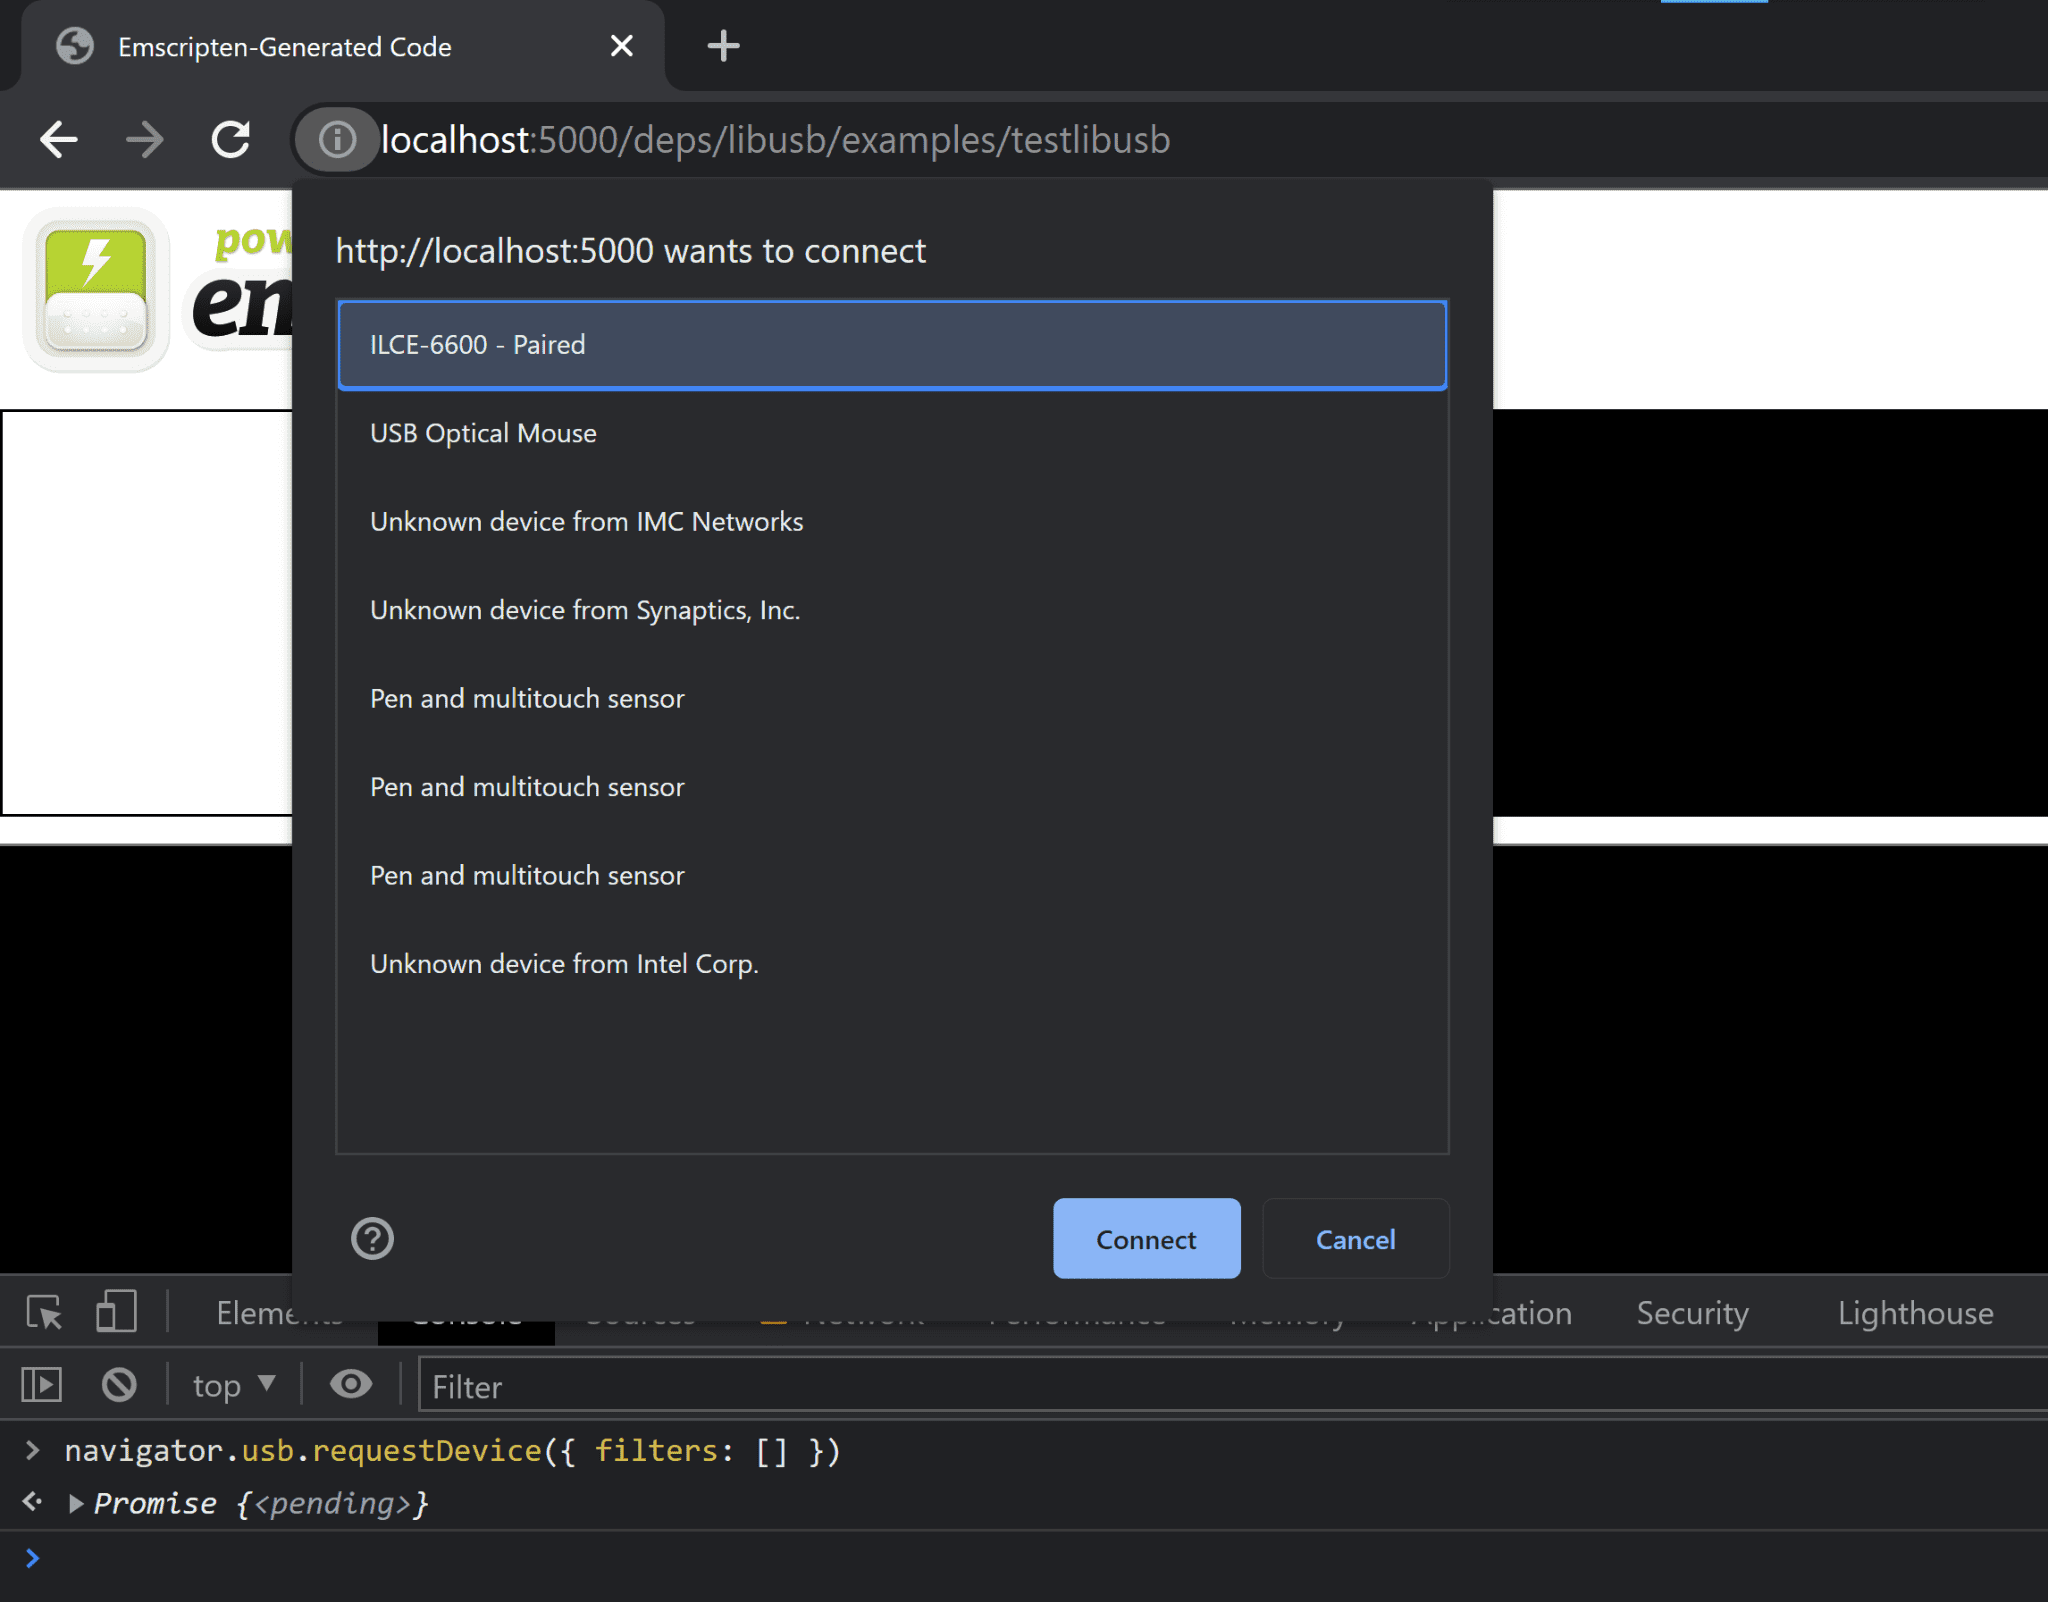Click the browser forward navigation arrow

(x=148, y=140)
